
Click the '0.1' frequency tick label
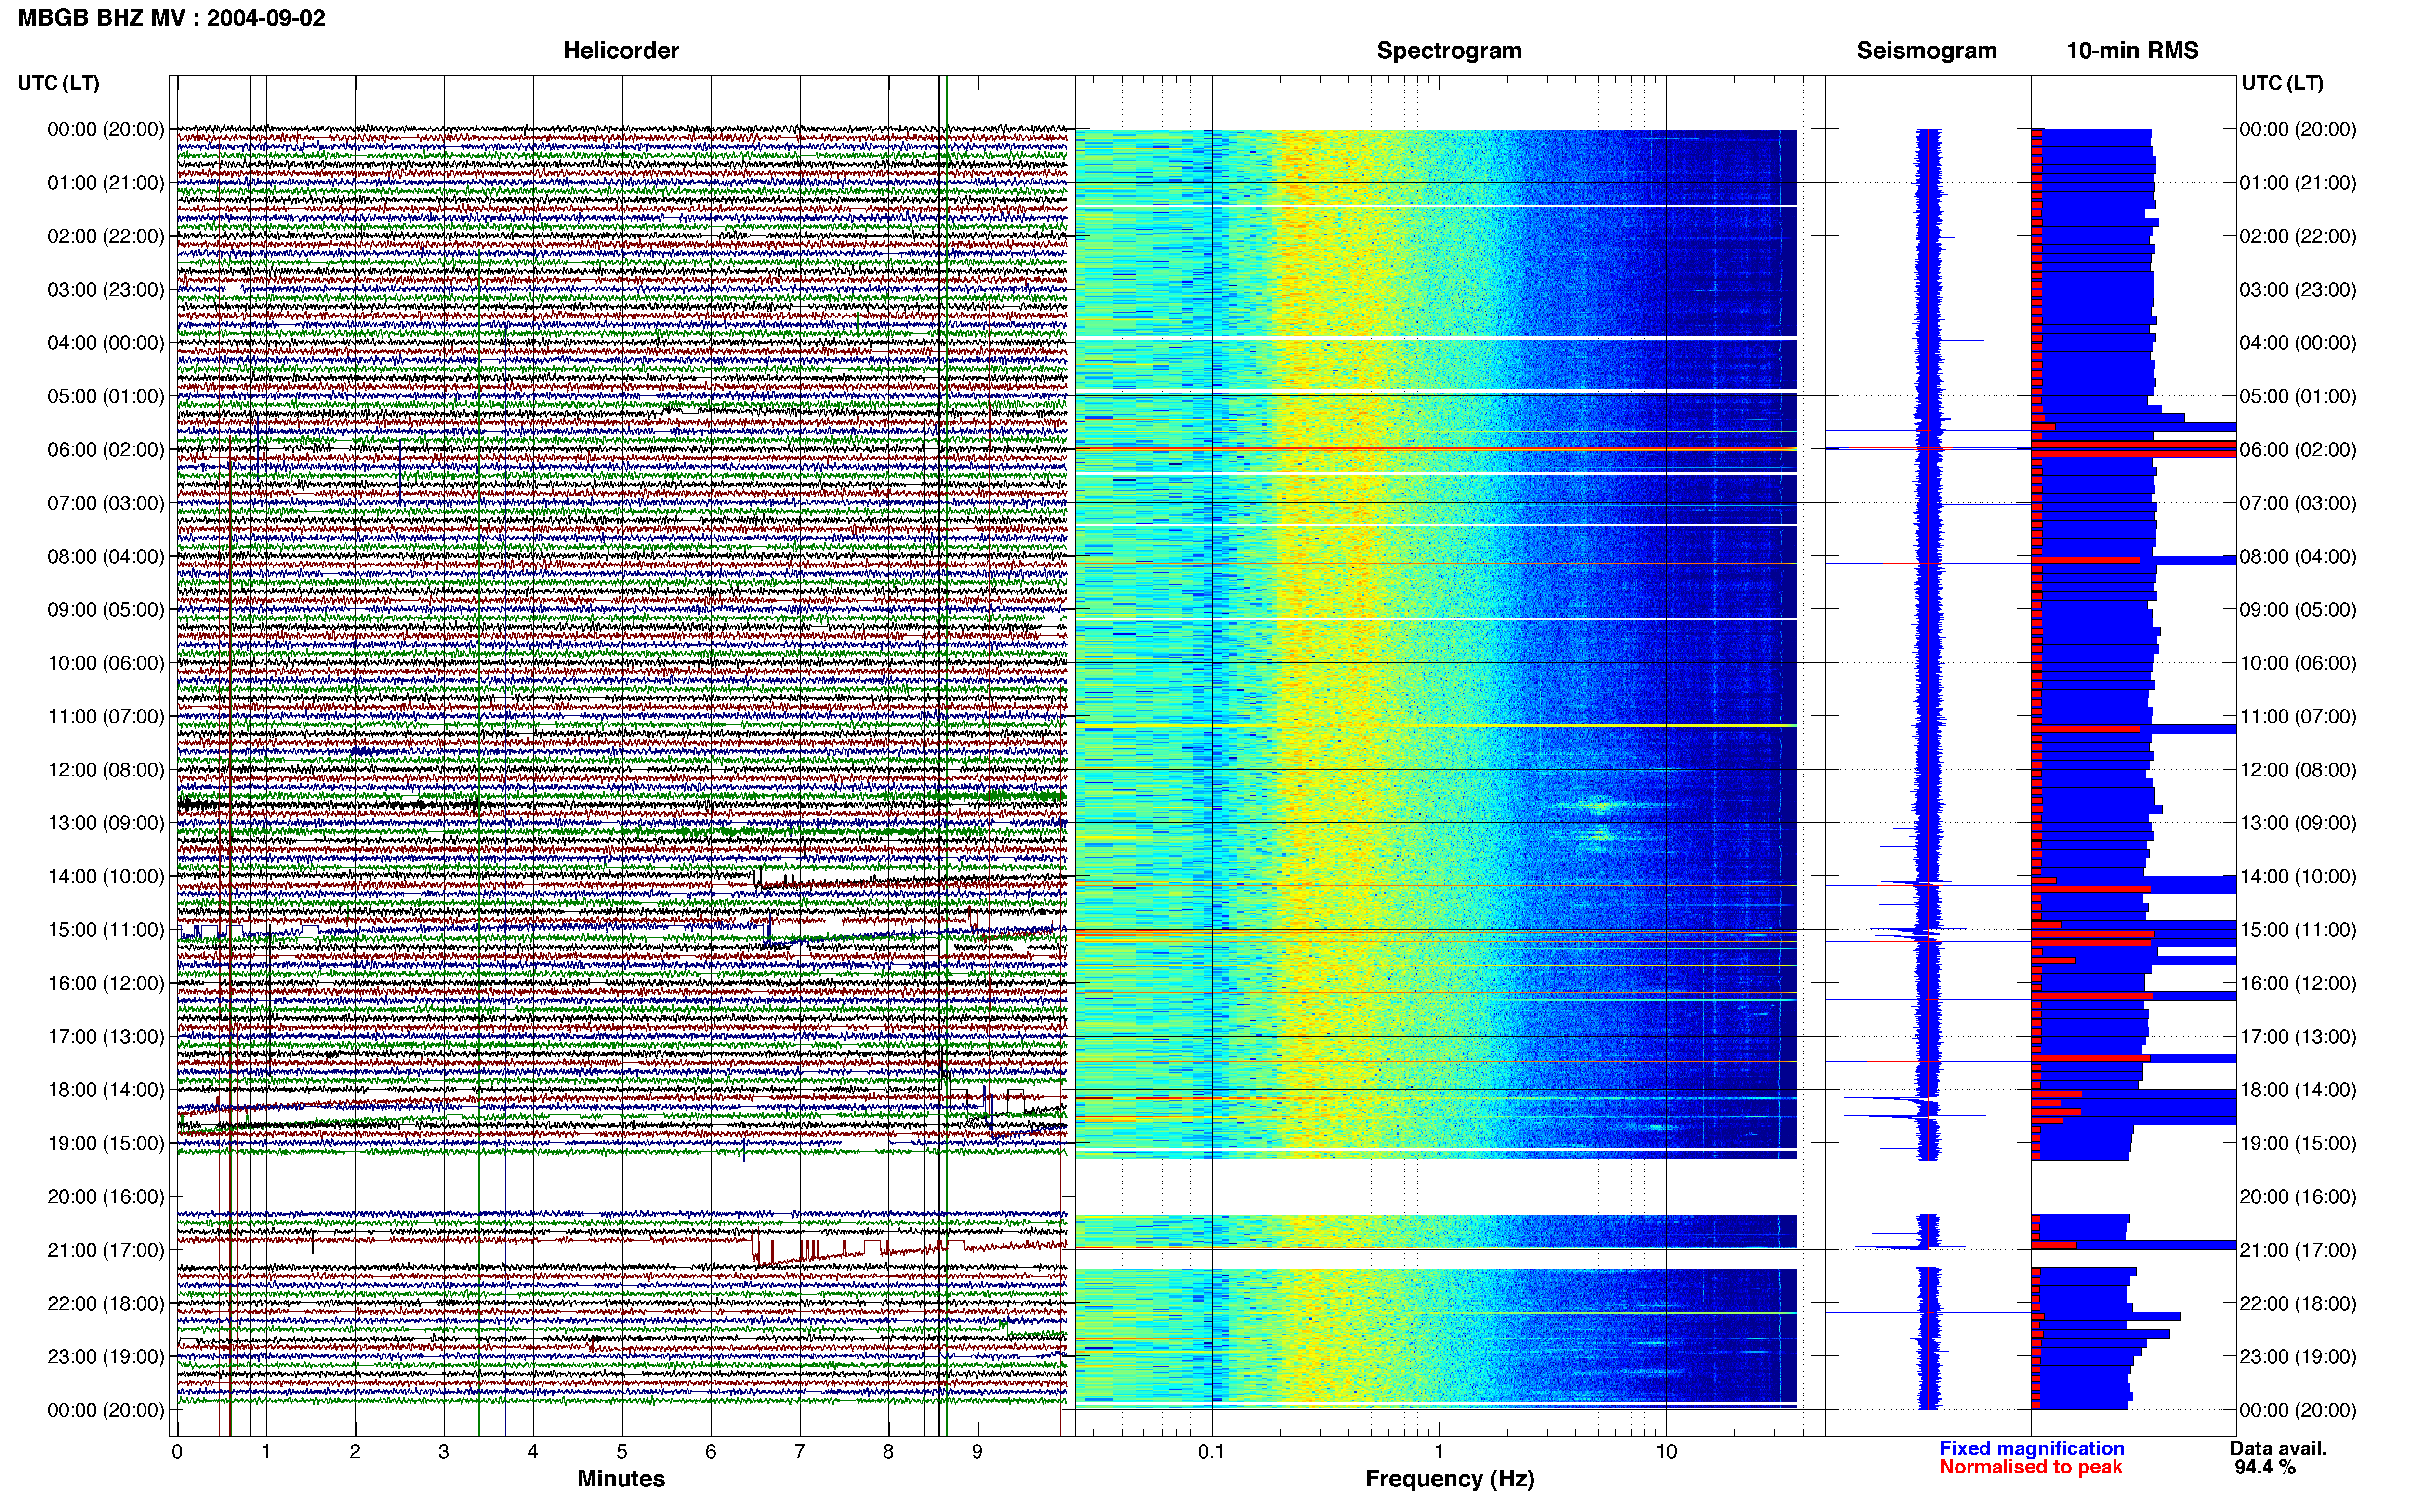(1211, 1451)
